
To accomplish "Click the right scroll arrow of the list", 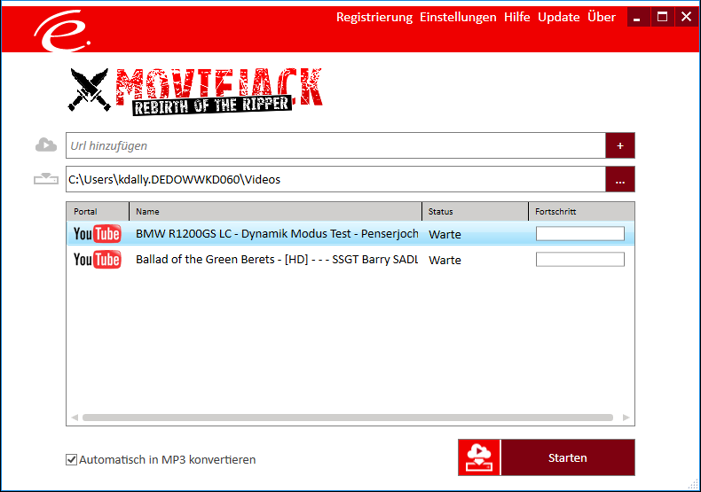I will tap(626, 417).
